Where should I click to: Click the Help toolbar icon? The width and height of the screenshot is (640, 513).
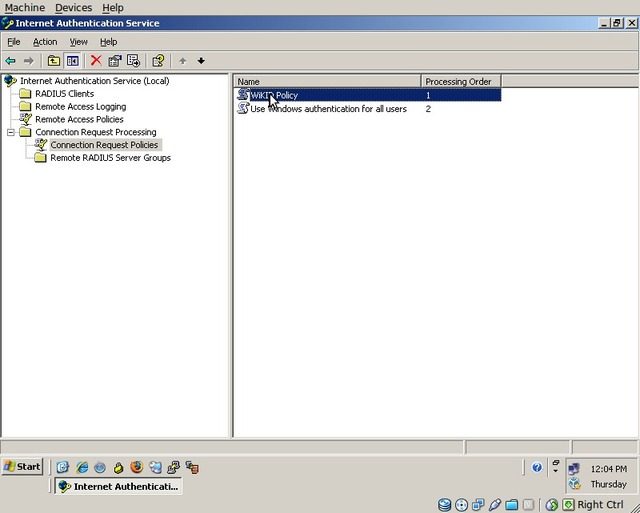click(x=158, y=61)
